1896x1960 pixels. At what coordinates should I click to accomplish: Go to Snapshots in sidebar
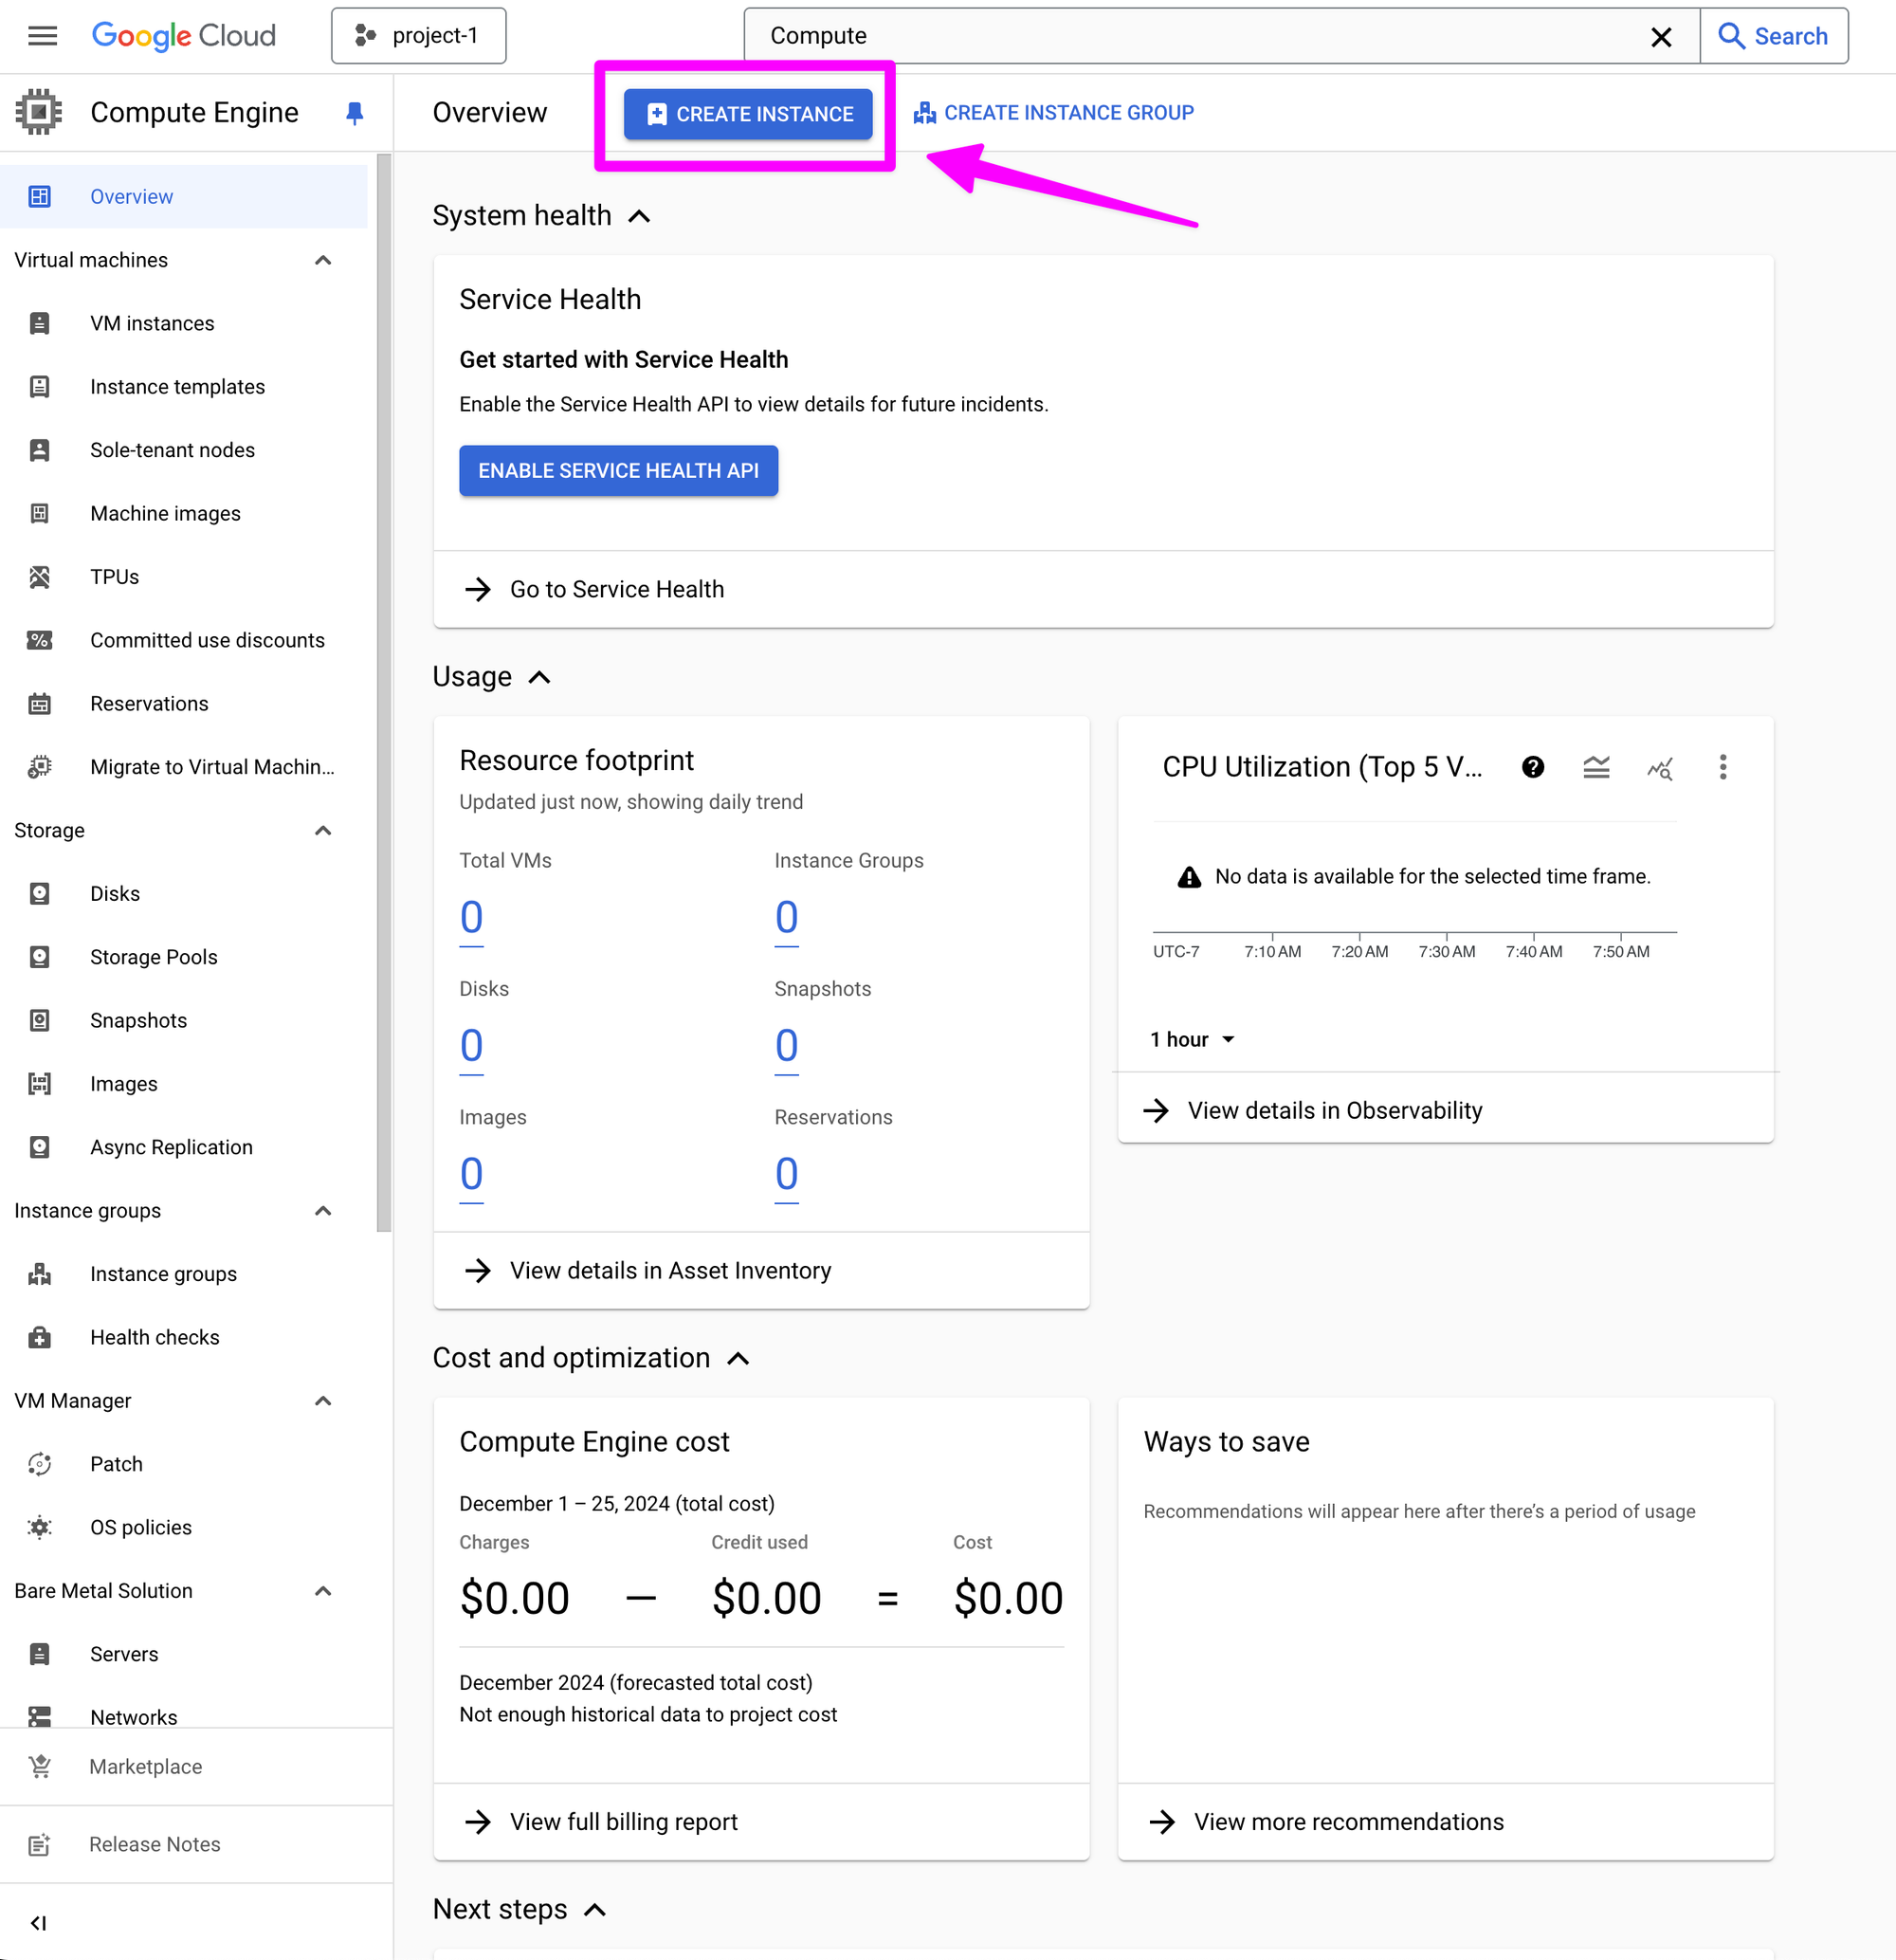(x=138, y=1020)
